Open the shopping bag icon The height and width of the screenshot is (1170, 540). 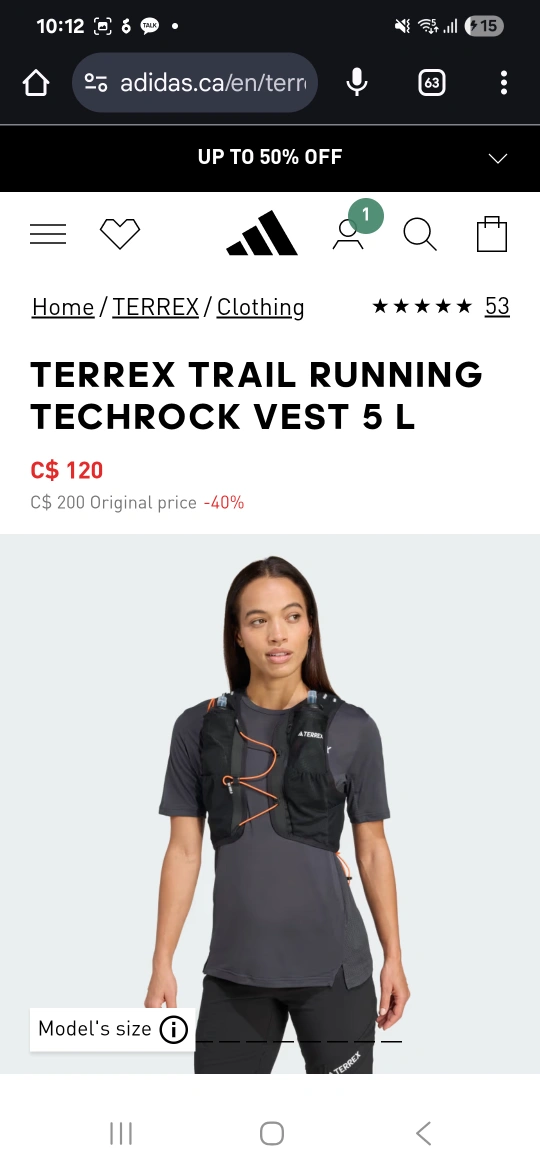pos(492,234)
